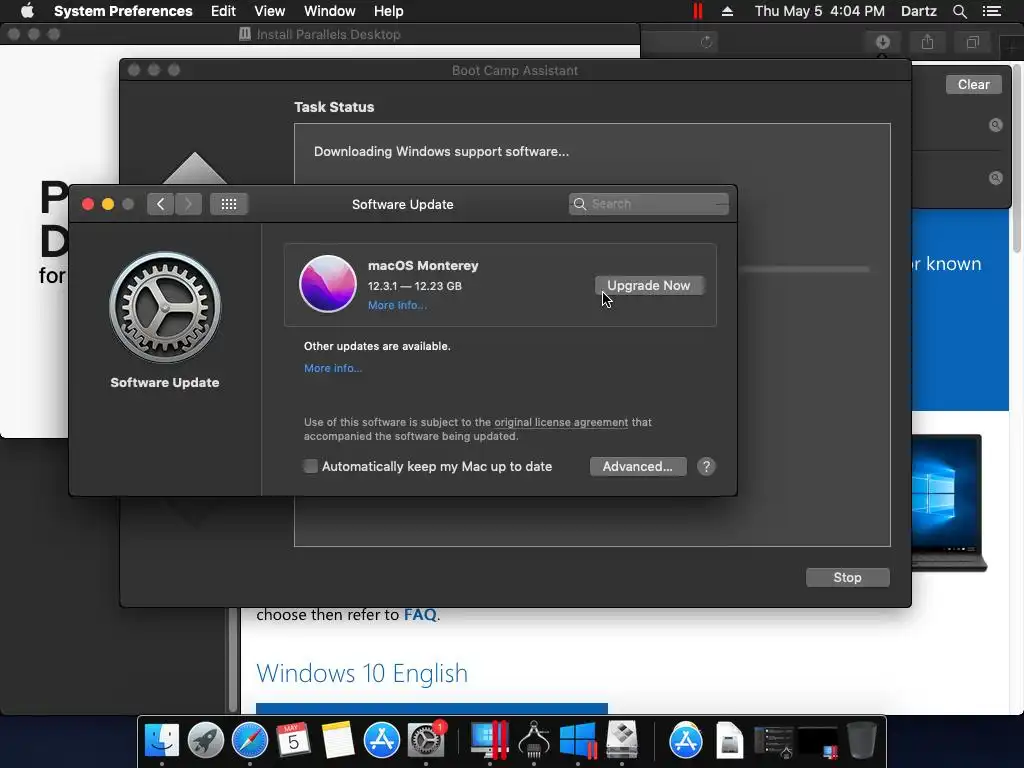Open the FAQ link on the web page
The width and height of the screenshot is (1024, 768).
point(420,615)
